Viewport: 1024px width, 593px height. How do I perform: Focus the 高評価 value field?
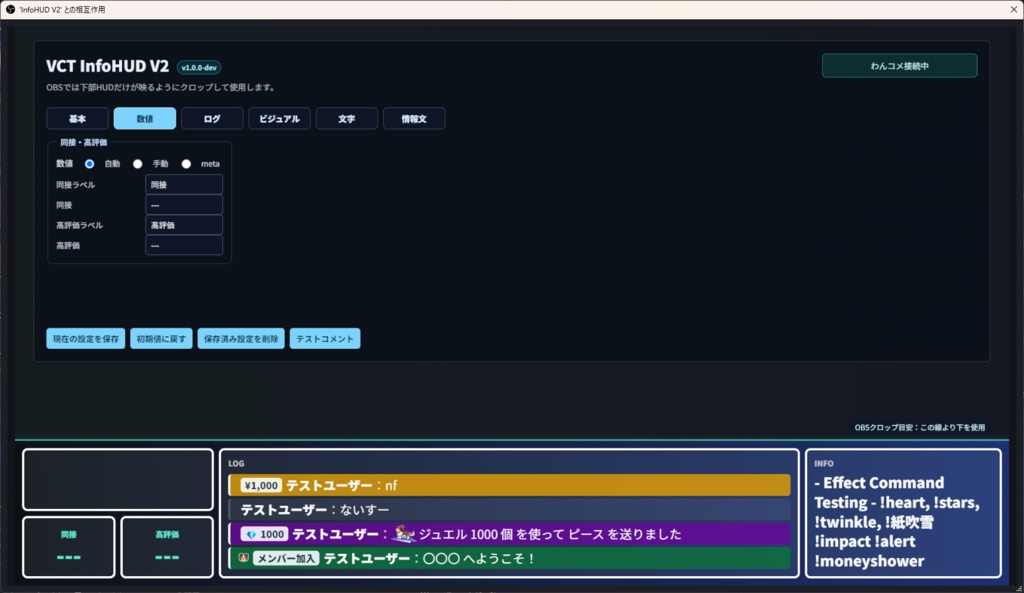184,246
